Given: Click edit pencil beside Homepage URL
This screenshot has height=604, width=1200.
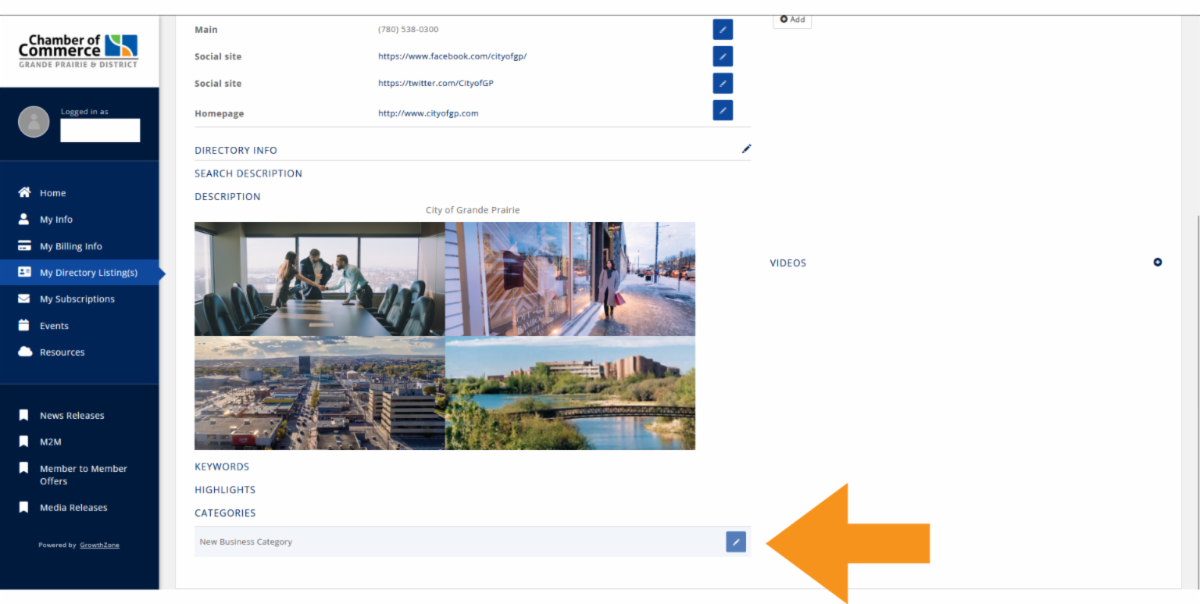Looking at the screenshot, I should point(722,110).
